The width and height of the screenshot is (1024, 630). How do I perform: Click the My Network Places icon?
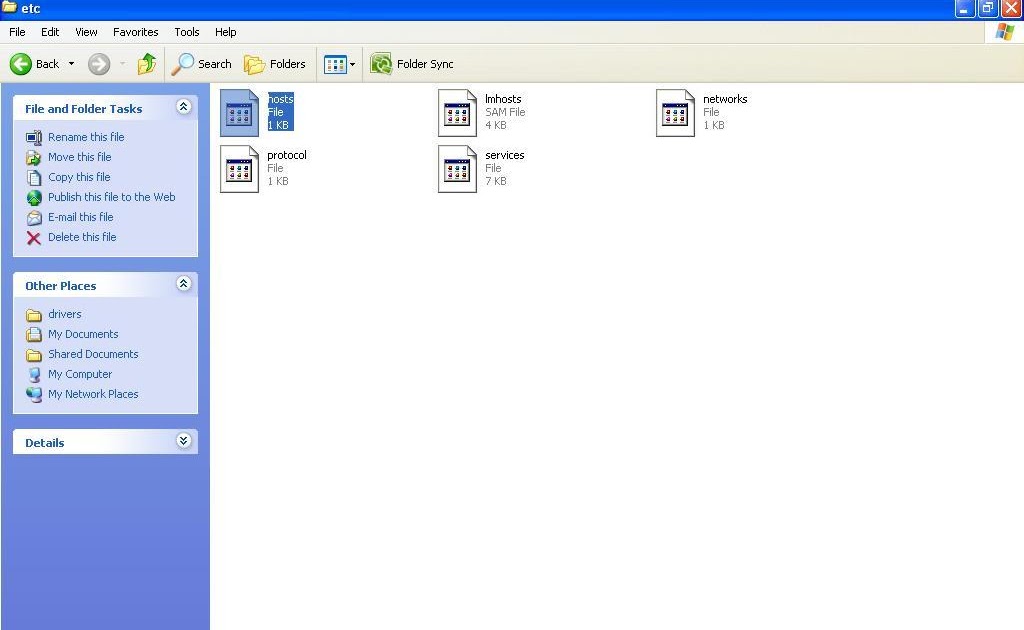tap(34, 395)
